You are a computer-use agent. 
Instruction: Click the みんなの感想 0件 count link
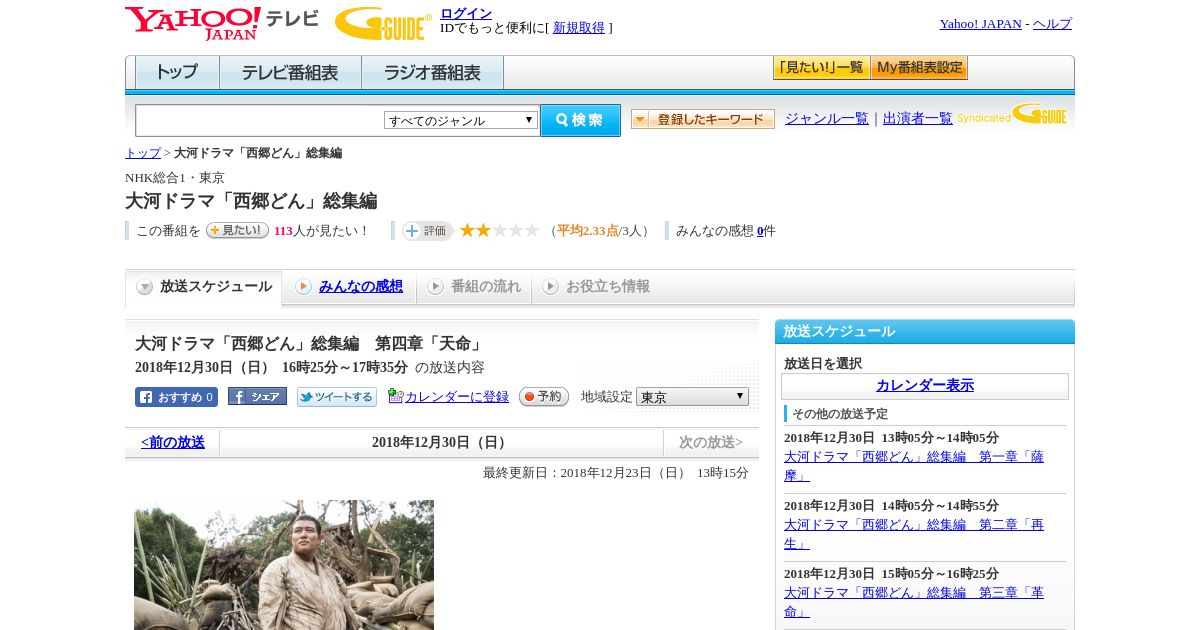tap(760, 231)
